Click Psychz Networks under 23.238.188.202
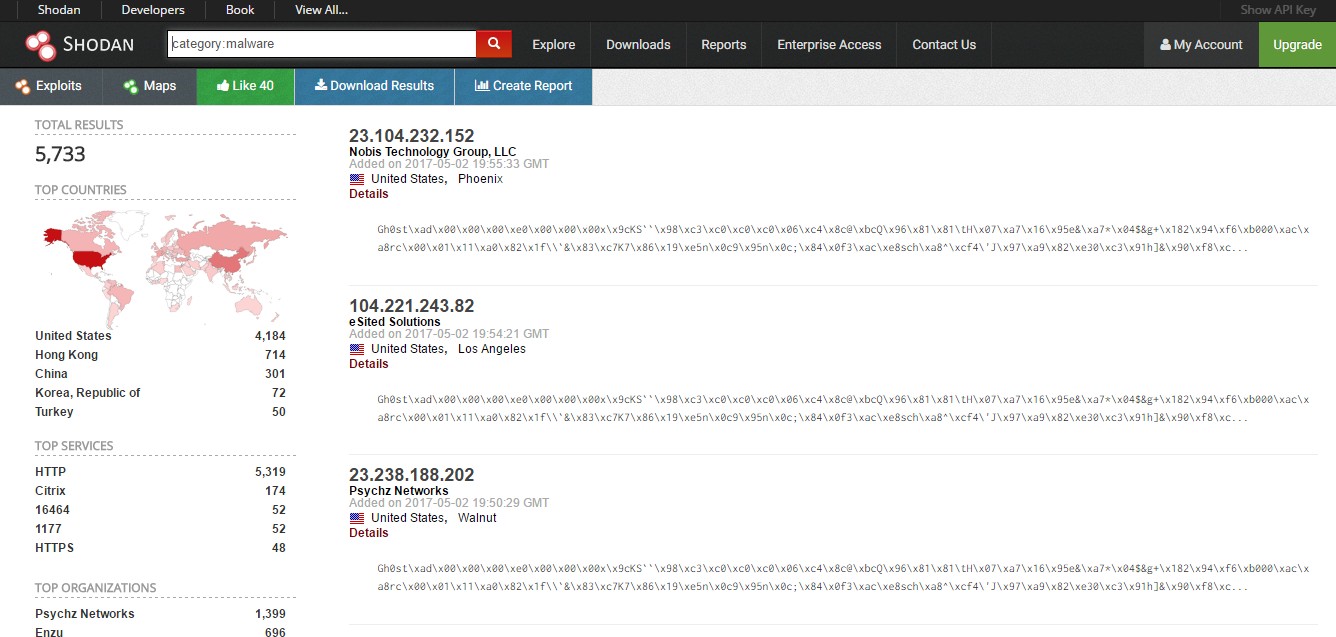 tap(399, 491)
